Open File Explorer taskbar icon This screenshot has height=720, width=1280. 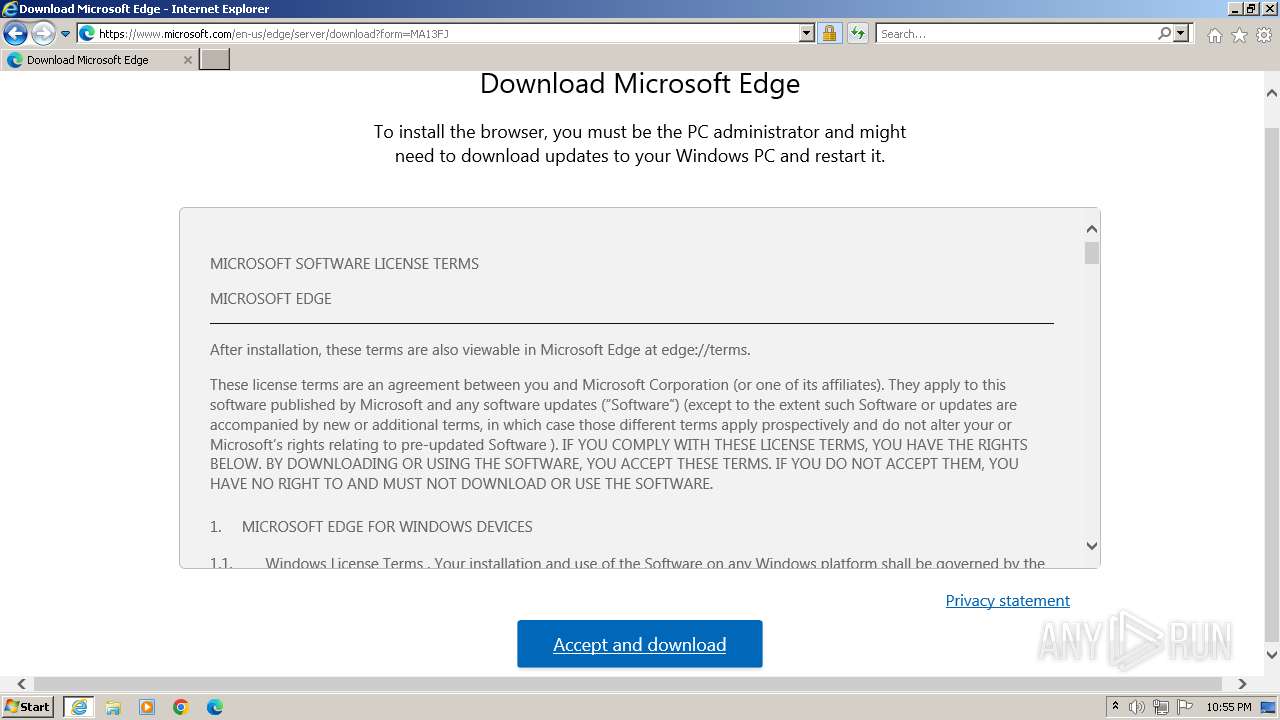point(113,707)
